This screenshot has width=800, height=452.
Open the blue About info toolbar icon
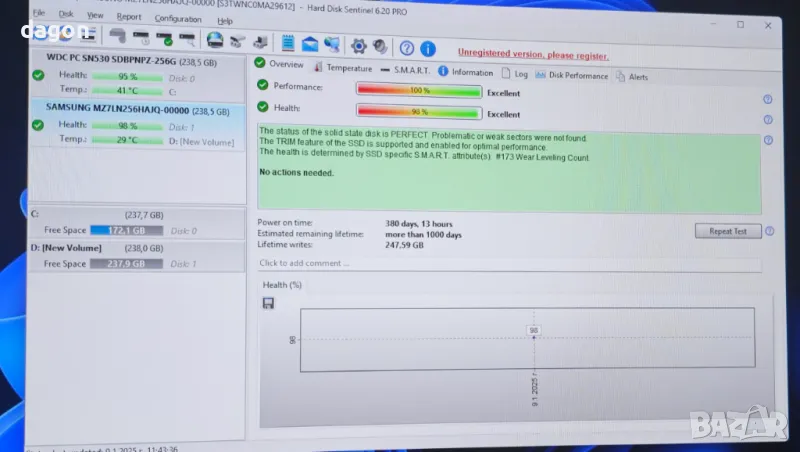pyautogui.click(x=427, y=48)
